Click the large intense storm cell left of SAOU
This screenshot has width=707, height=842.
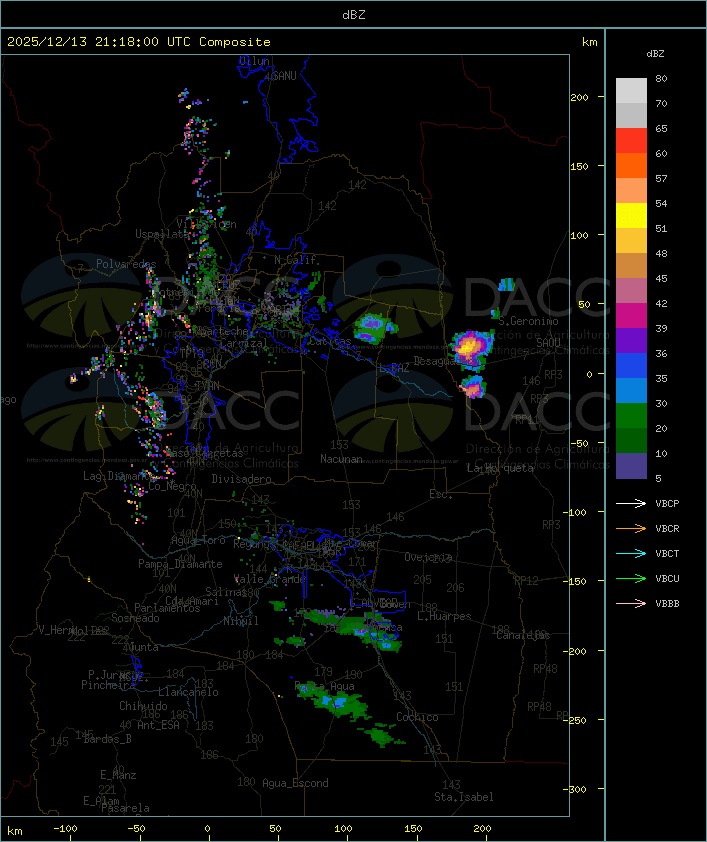470,347
